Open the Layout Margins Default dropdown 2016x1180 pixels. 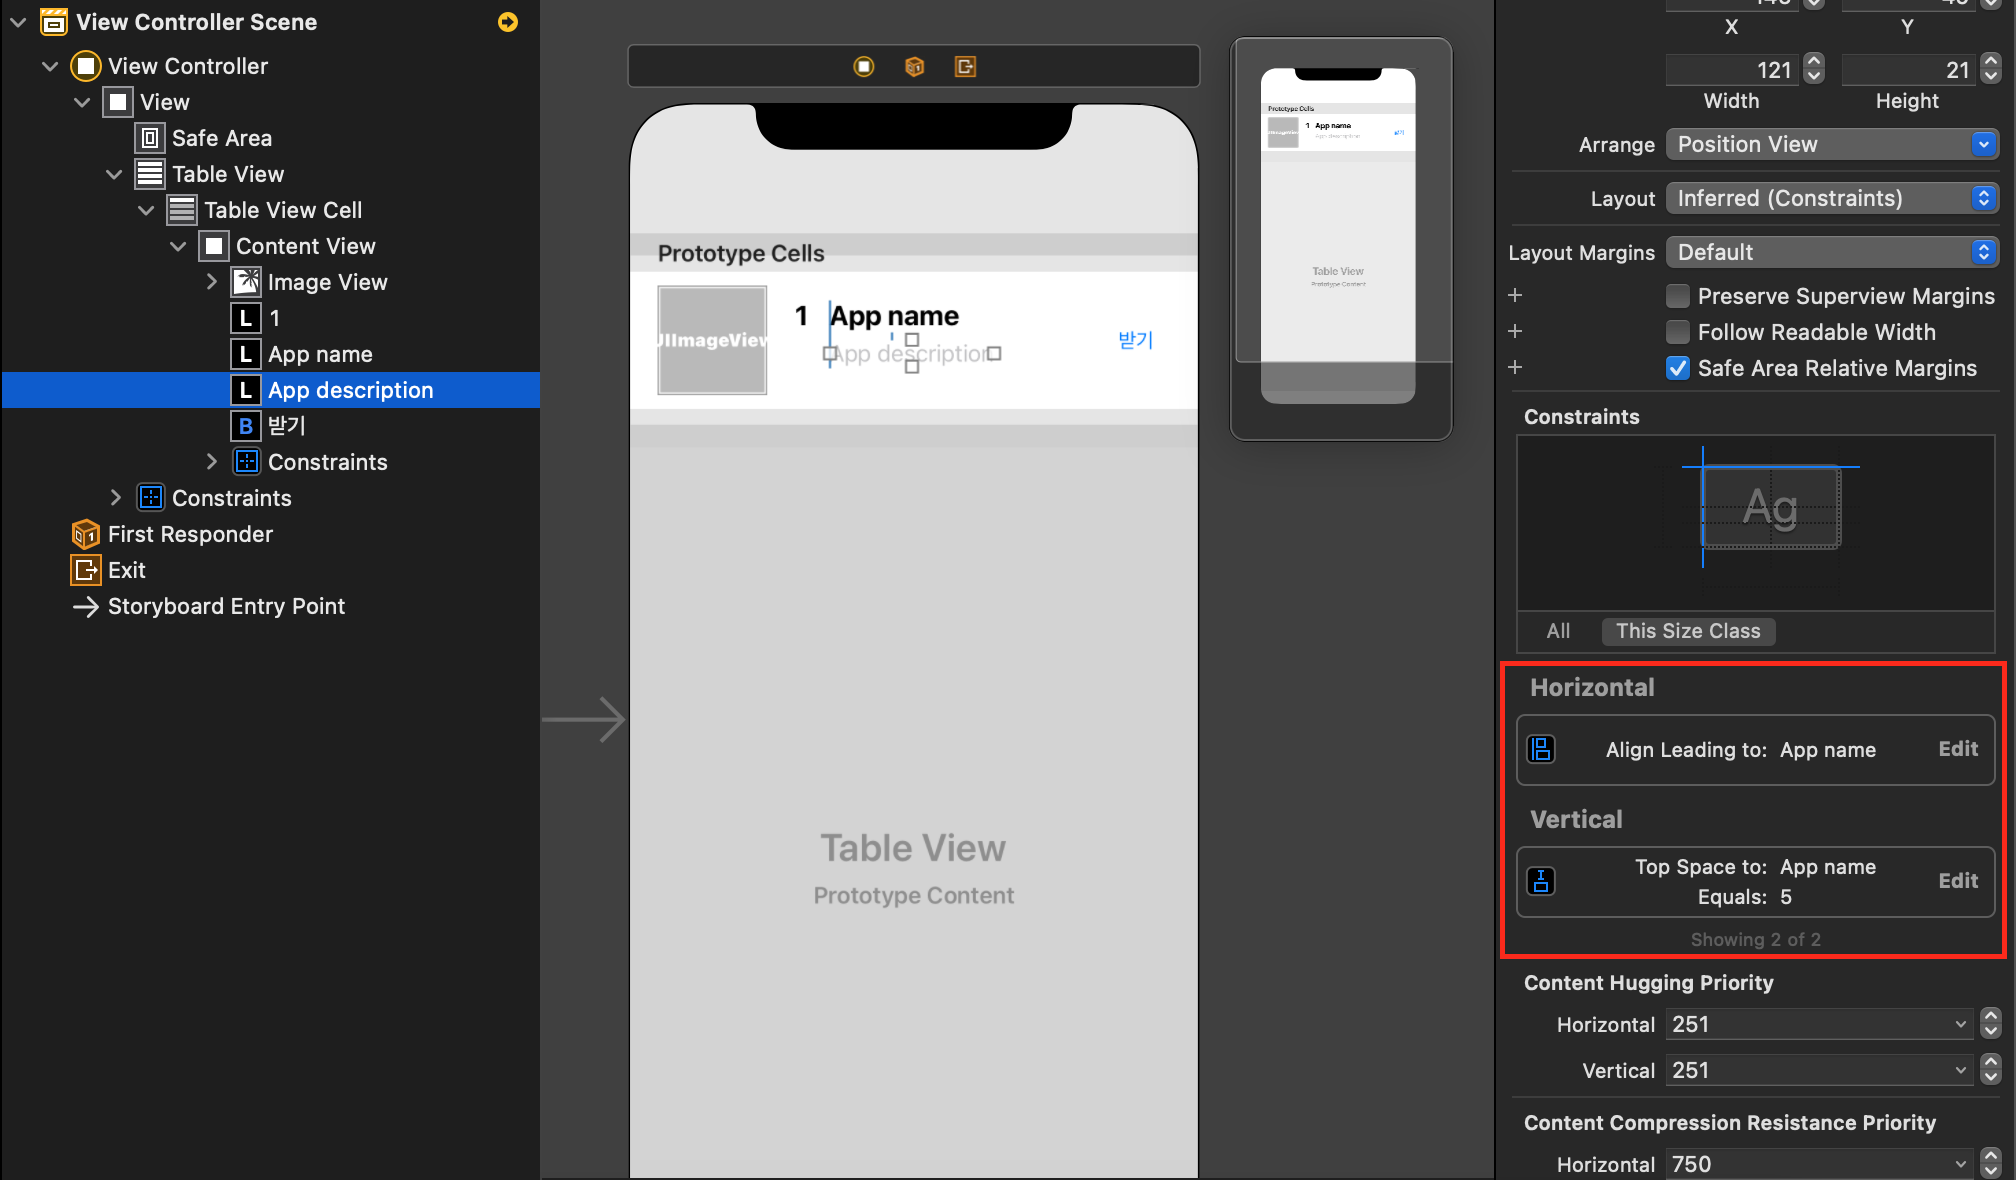pyautogui.click(x=1832, y=252)
